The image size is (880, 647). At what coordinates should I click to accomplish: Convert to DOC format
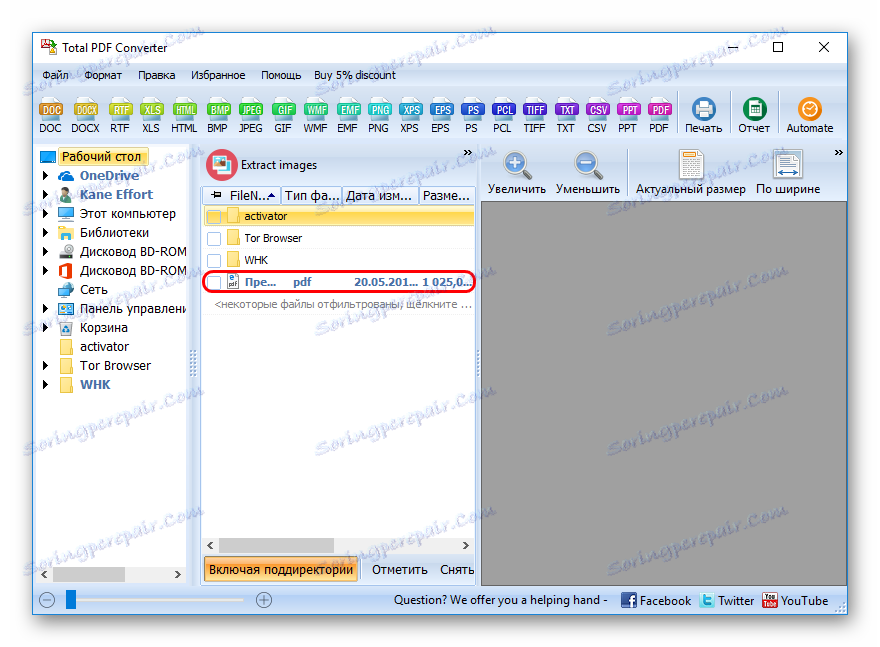(x=51, y=116)
